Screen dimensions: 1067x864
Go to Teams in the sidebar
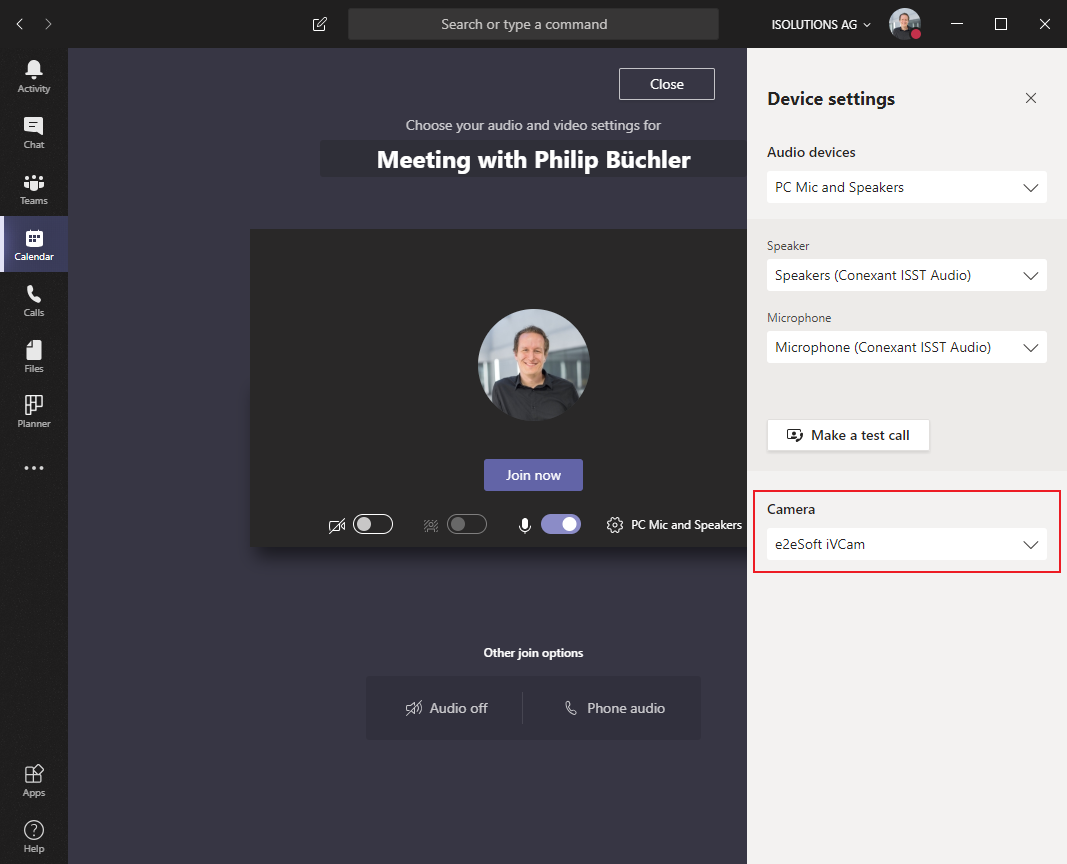(34, 188)
